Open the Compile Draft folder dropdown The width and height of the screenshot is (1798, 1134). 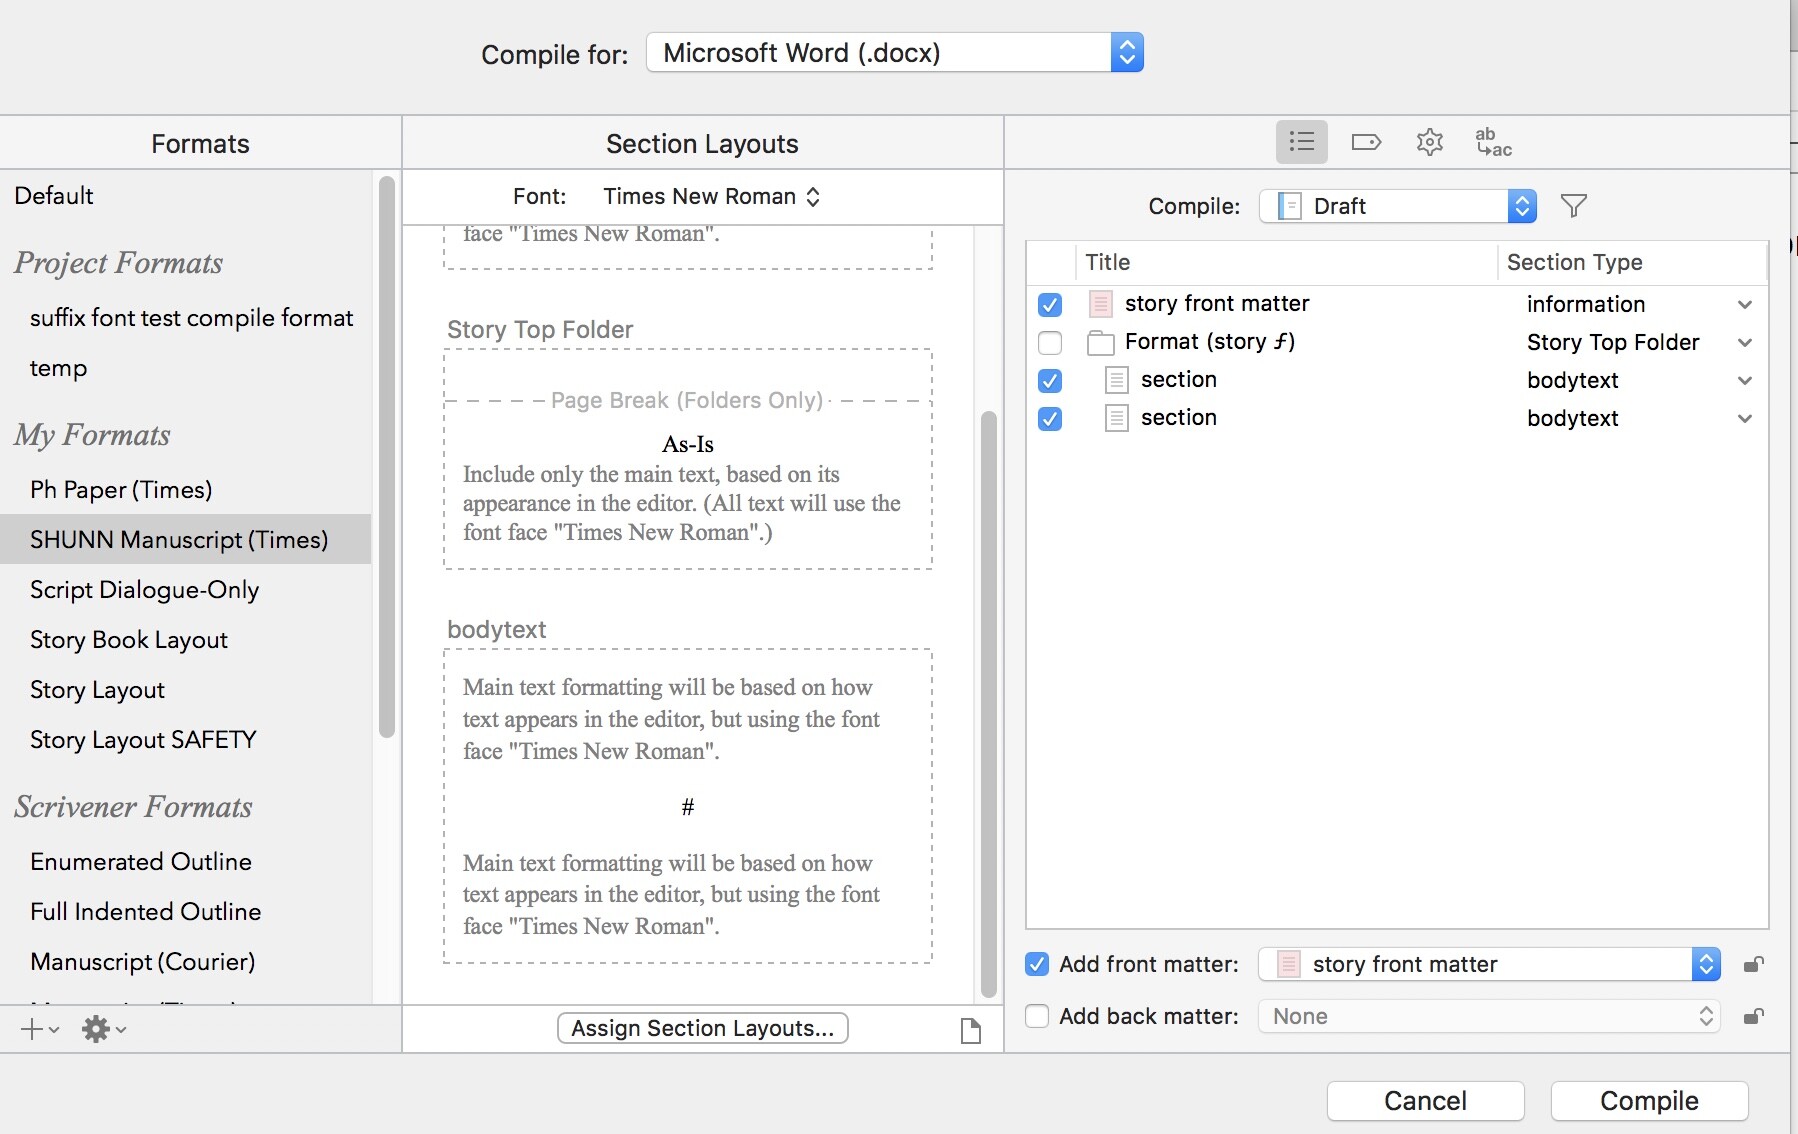tap(1398, 206)
